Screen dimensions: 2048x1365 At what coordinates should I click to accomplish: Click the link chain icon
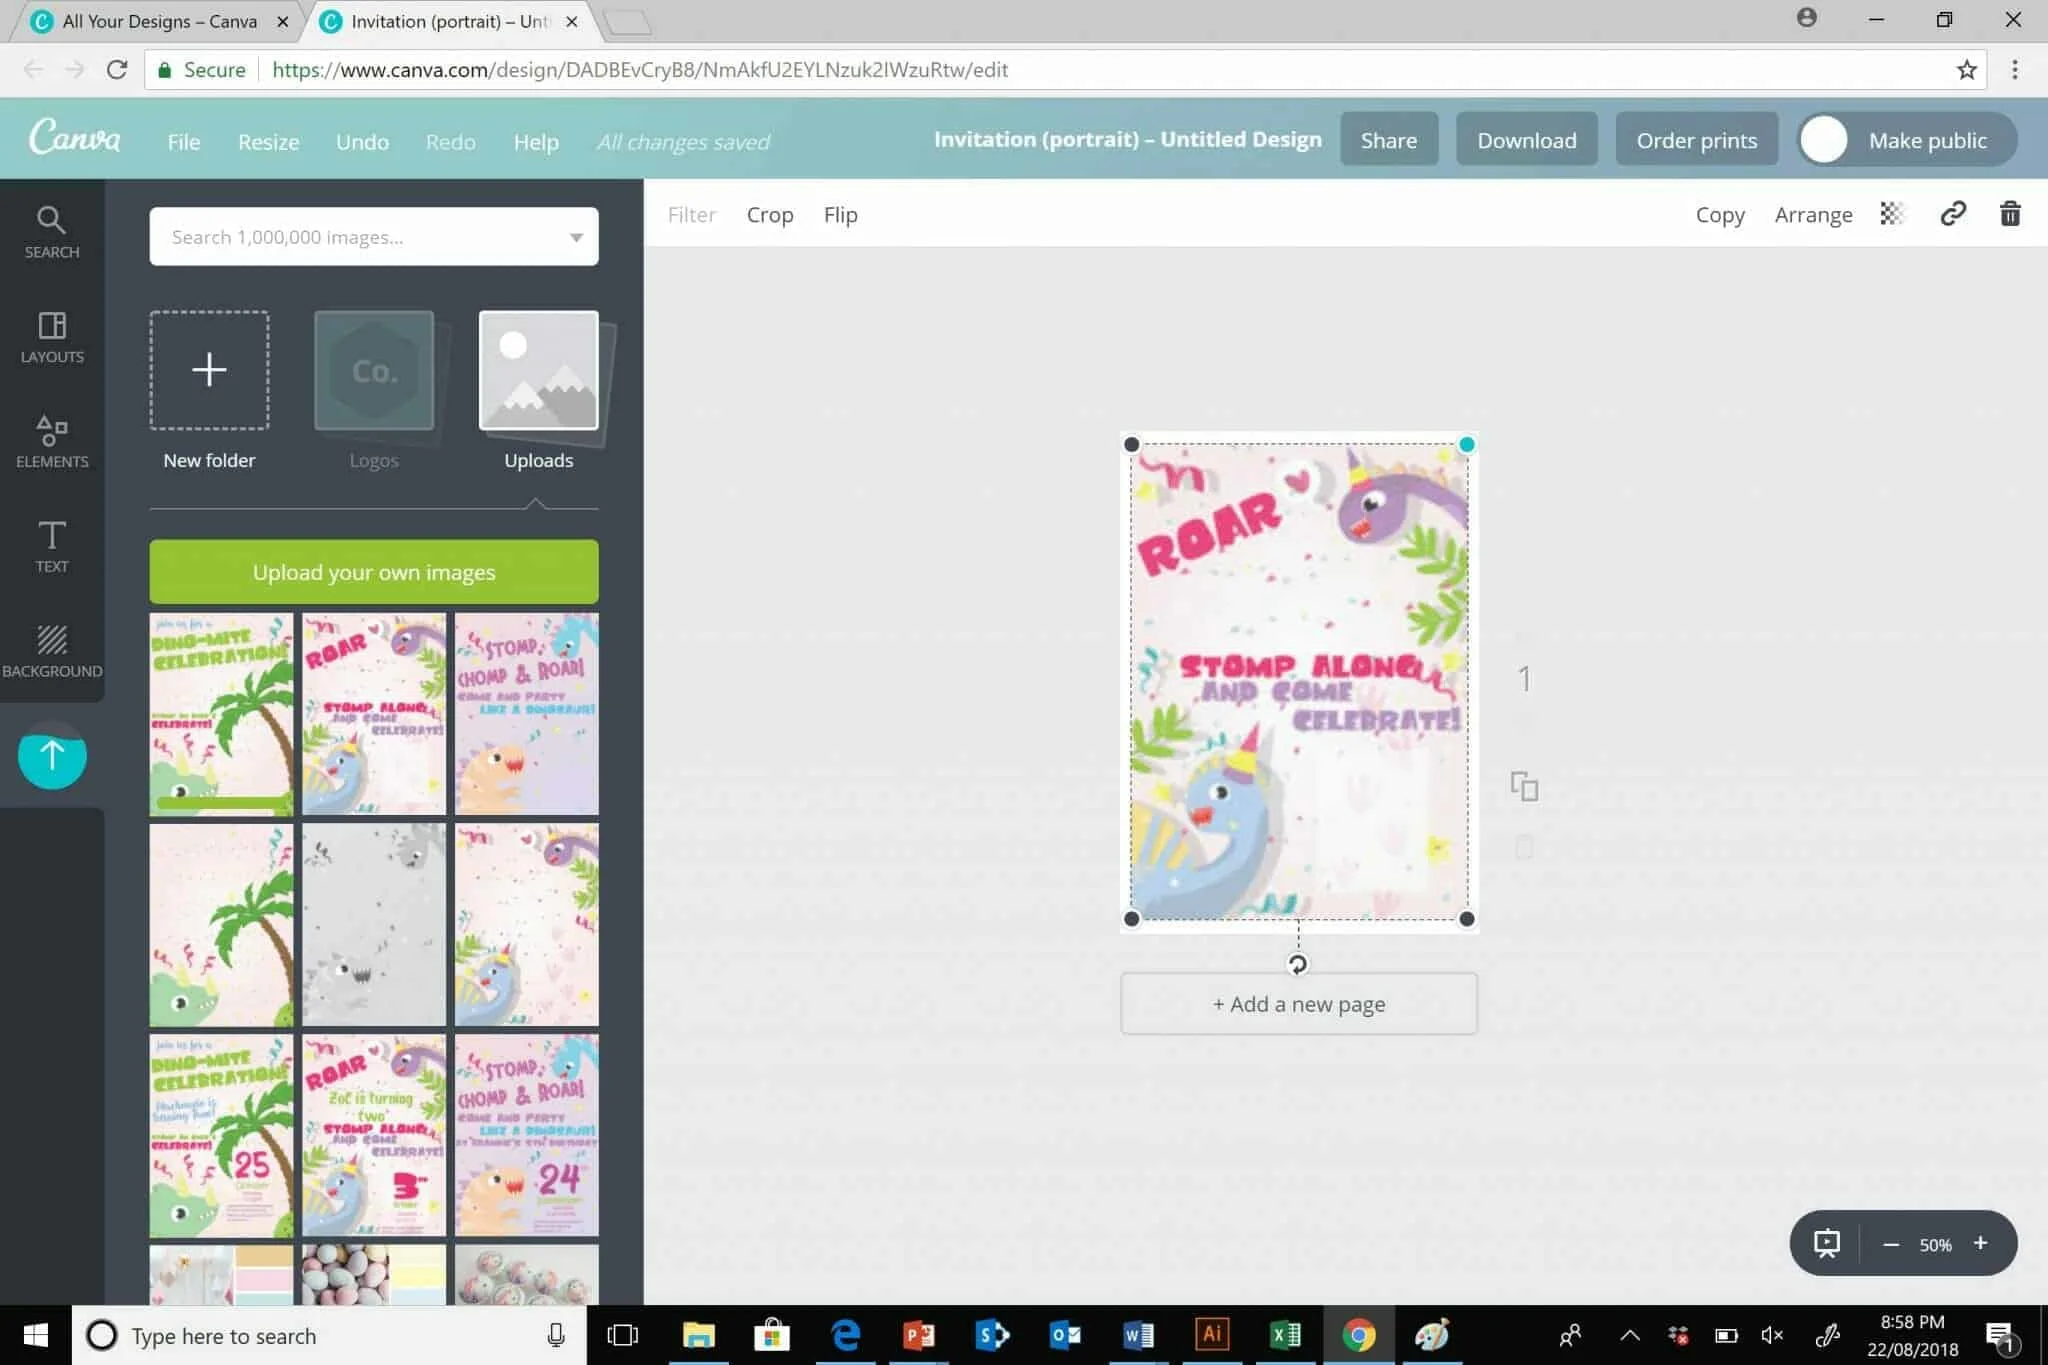click(1953, 214)
